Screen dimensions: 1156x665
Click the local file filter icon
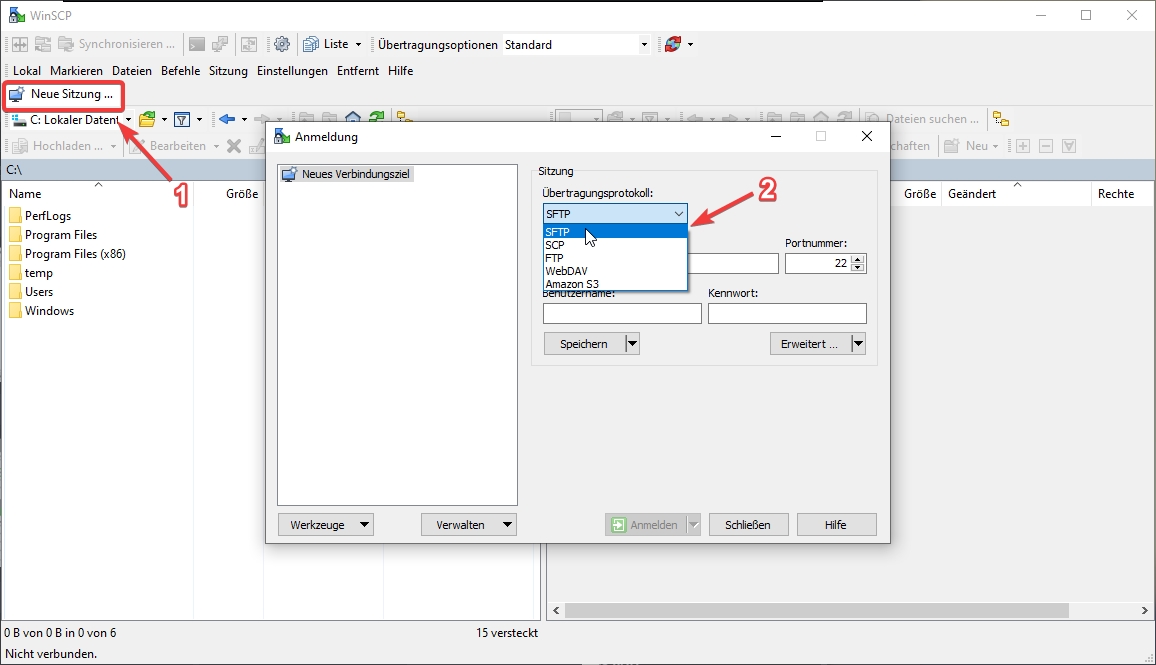[x=182, y=120]
